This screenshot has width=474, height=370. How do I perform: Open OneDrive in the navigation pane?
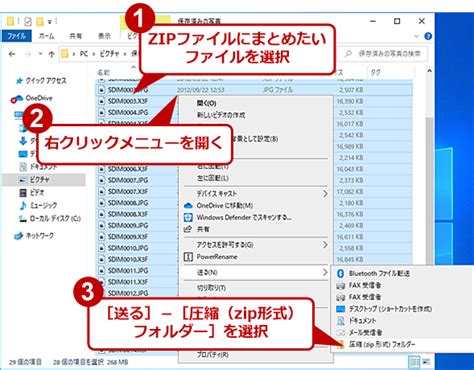point(39,98)
